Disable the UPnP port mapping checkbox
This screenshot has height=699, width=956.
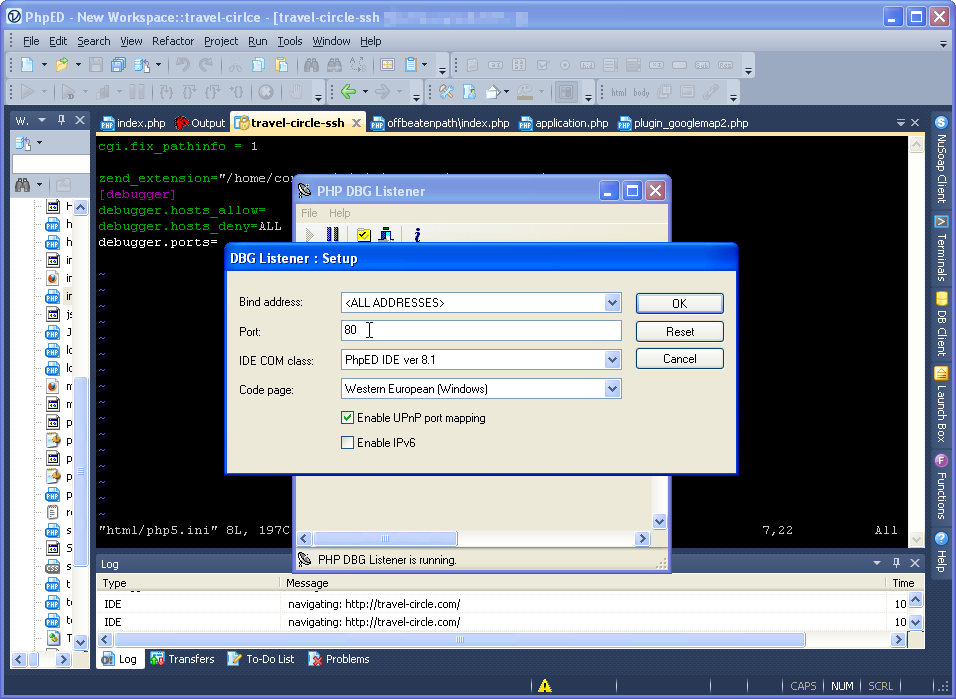pyautogui.click(x=348, y=418)
